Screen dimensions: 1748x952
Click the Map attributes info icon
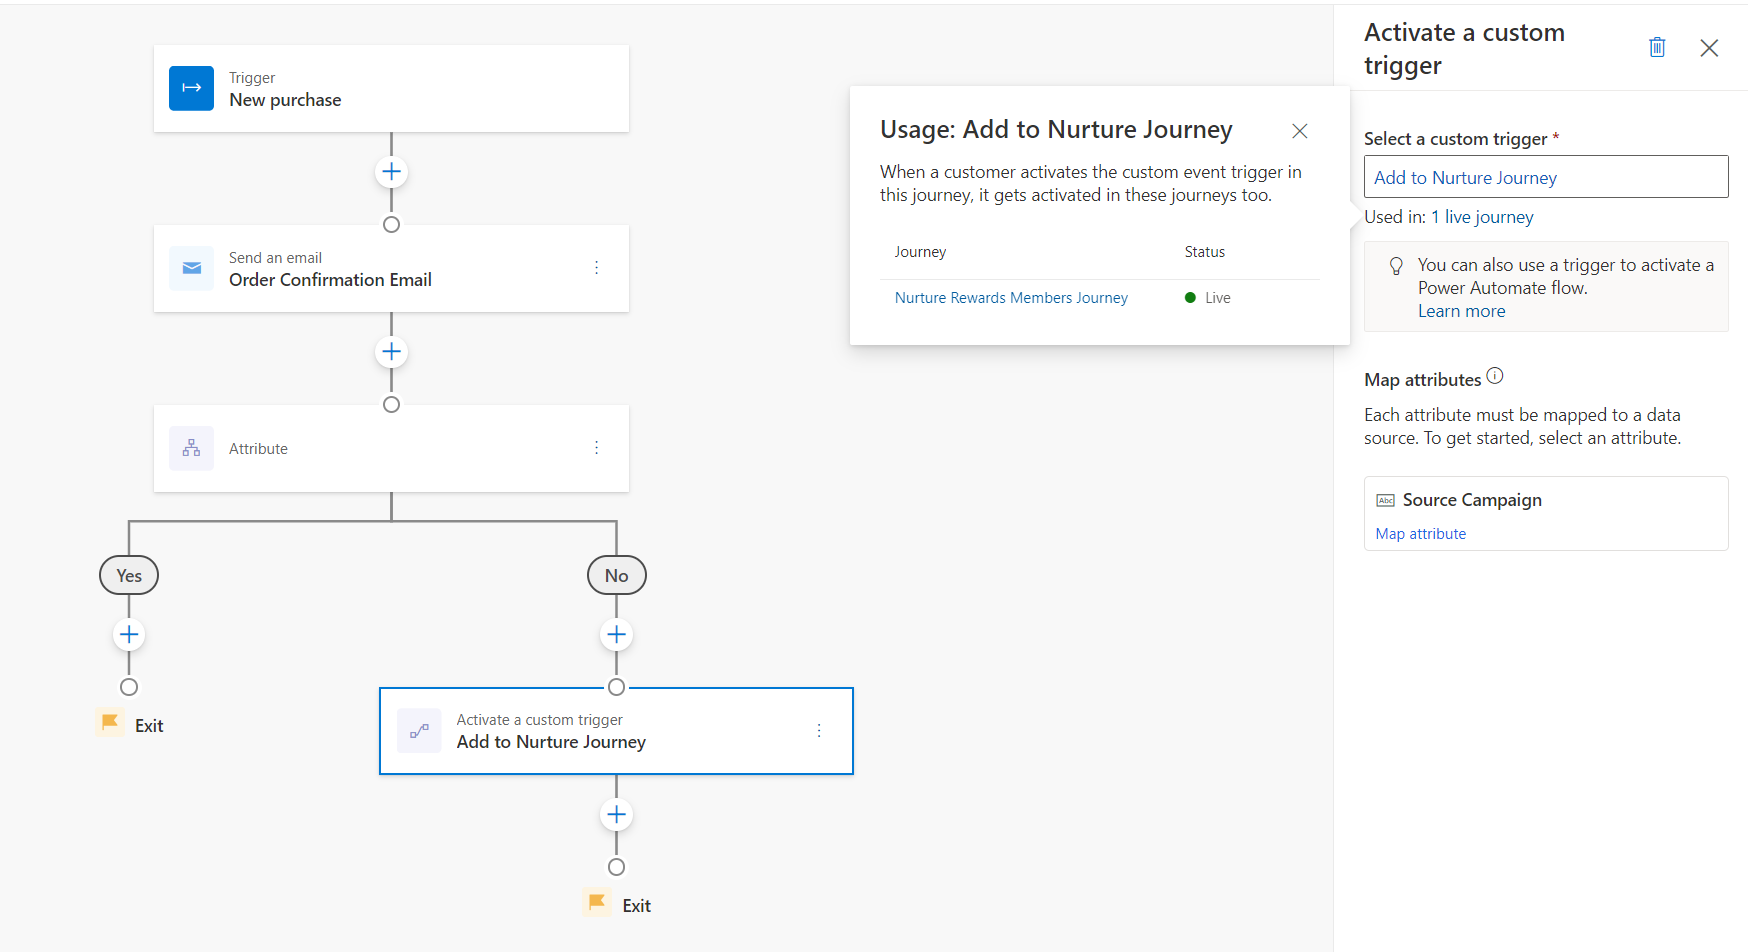[x=1495, y=376]
